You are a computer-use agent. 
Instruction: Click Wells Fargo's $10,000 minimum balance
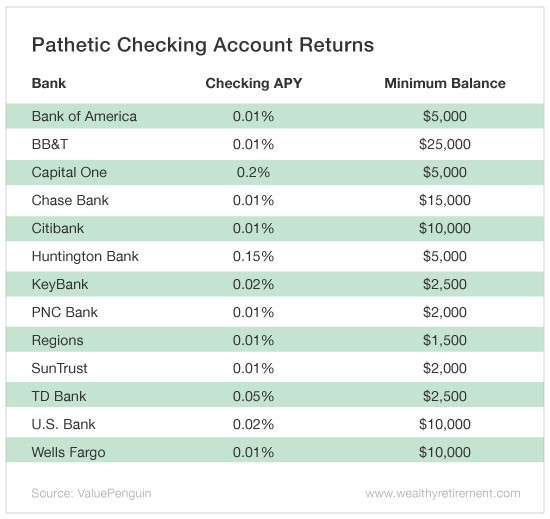click(445, 452)
